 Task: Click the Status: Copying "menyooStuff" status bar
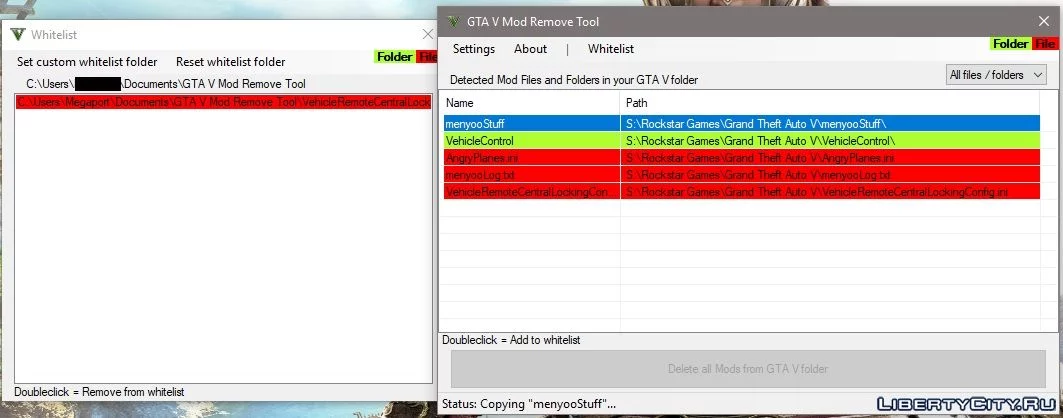[529, 404]
